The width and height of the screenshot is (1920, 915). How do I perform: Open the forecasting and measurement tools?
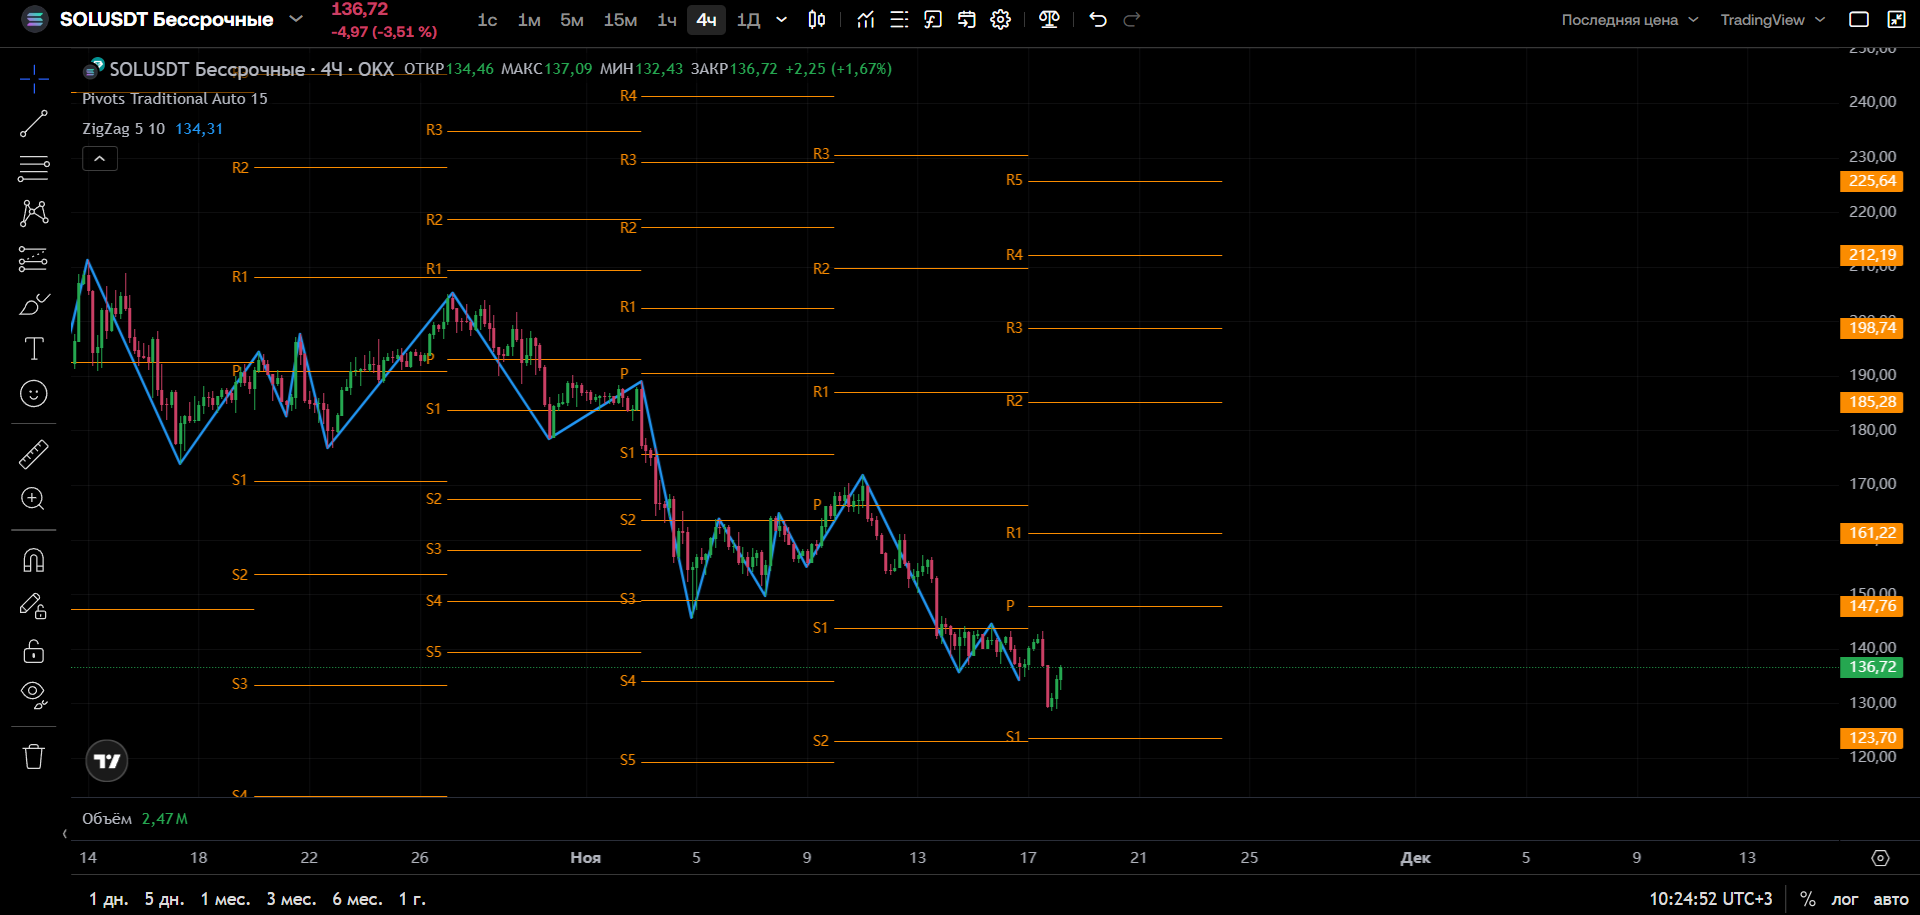pos(34,259)
